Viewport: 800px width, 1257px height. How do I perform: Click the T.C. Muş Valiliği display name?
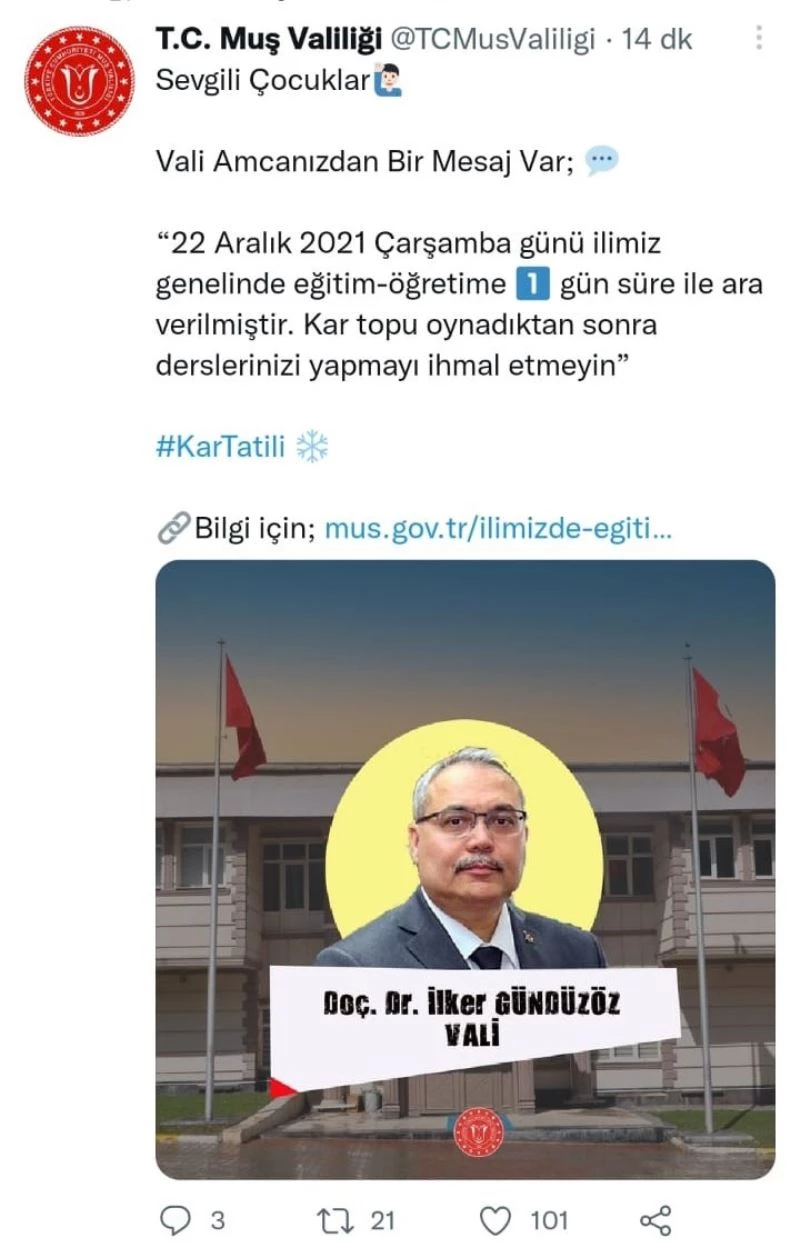point(269,40)
